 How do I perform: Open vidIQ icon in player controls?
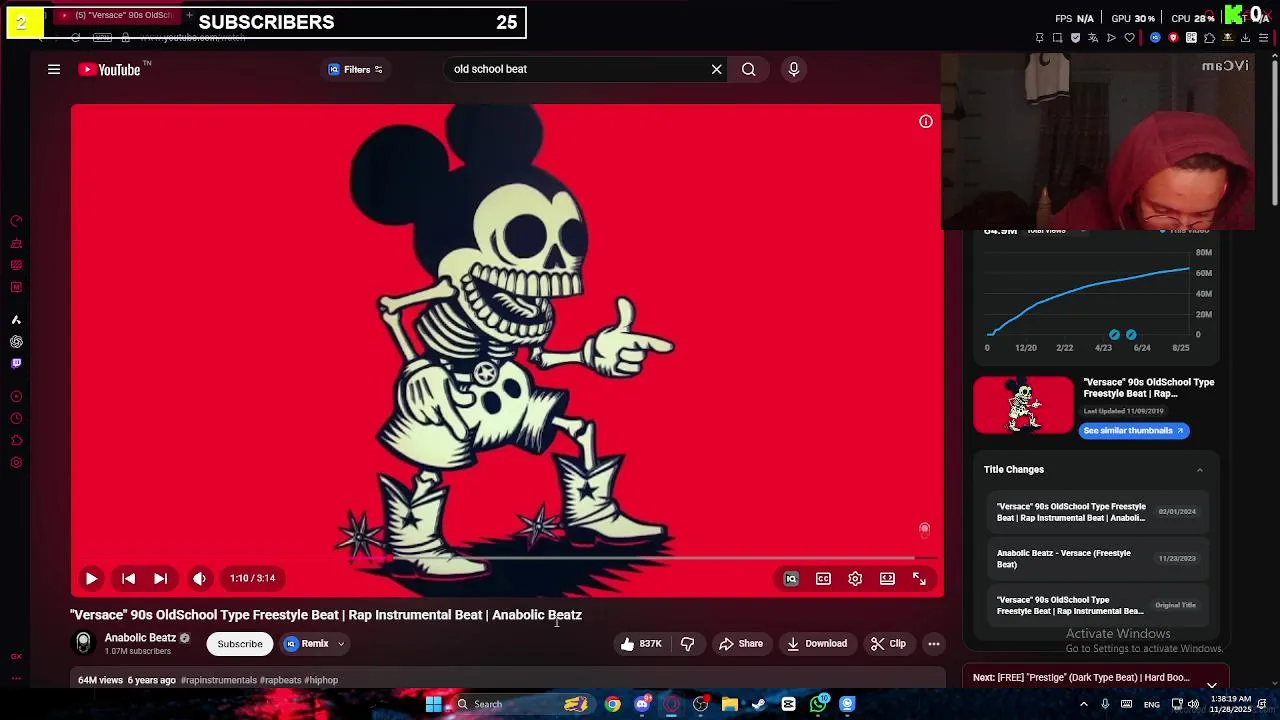coord(791,578)
